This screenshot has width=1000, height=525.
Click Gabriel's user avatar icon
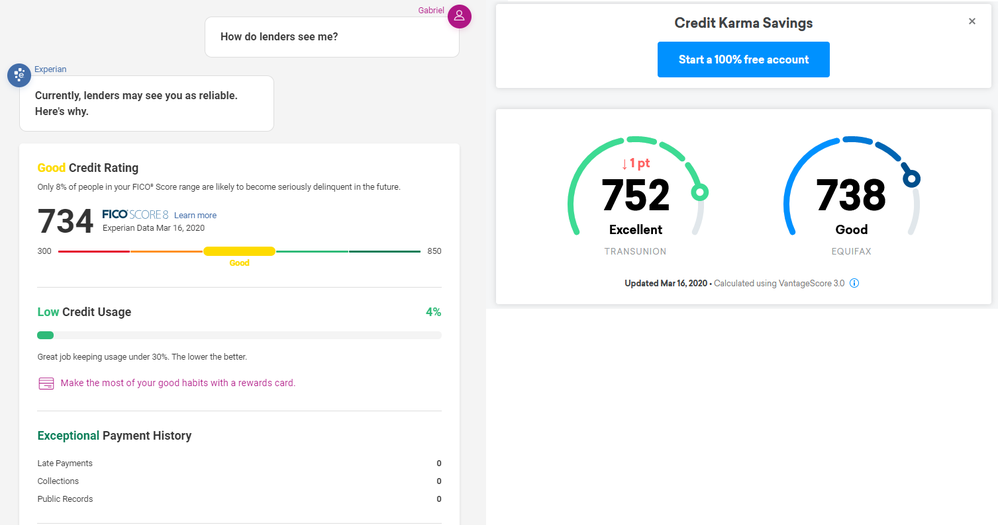pyautogui.click(x=459, y=16)
